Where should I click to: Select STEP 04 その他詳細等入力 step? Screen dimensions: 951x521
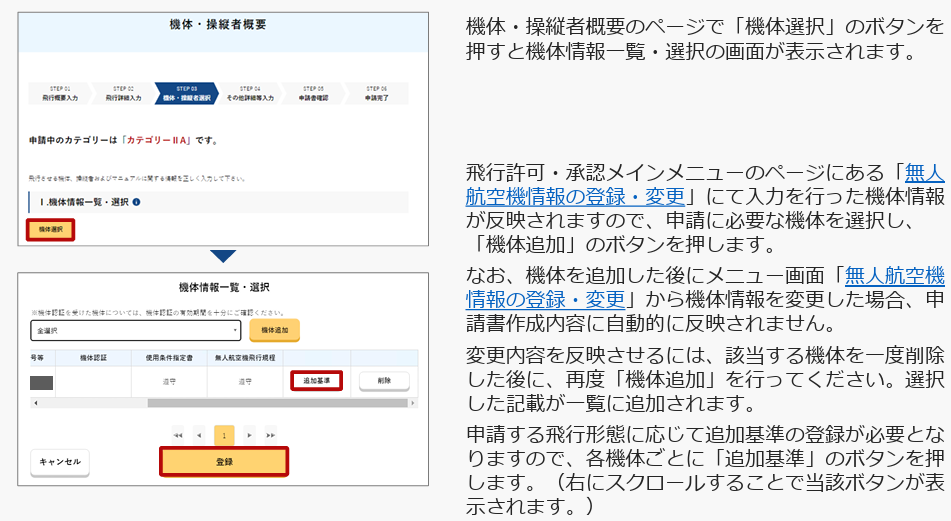point(250,93)
